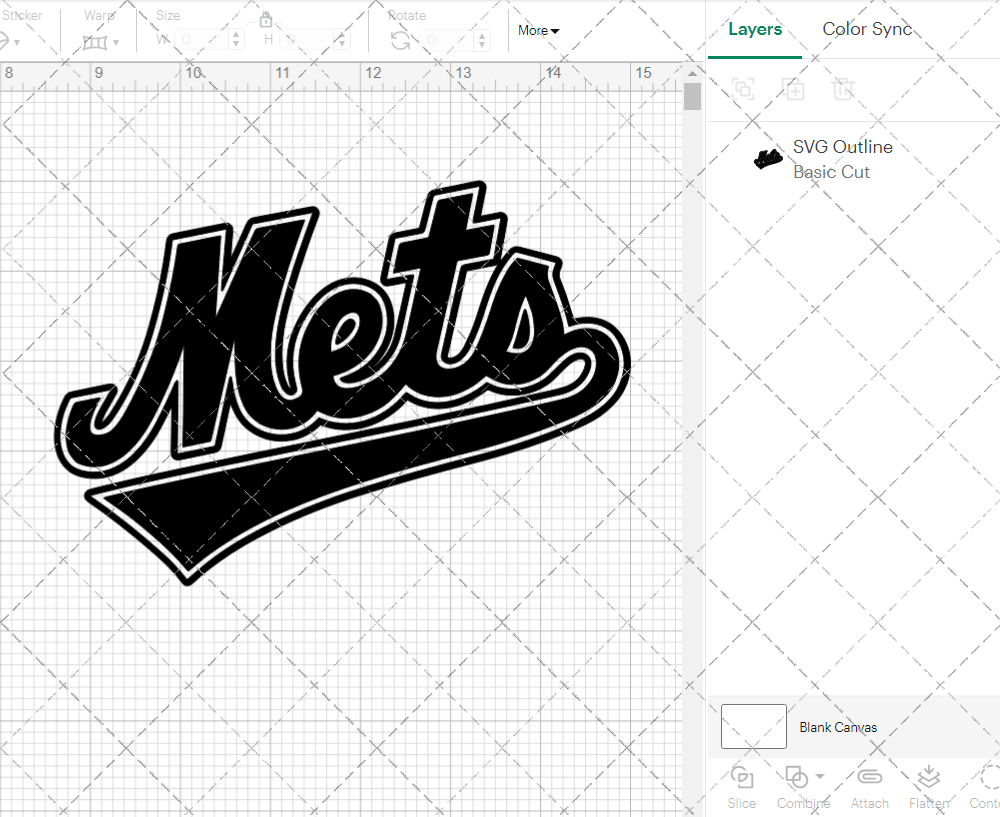
Task: Expand the Sticker dropdown arrow
Action: coord(17,43)
